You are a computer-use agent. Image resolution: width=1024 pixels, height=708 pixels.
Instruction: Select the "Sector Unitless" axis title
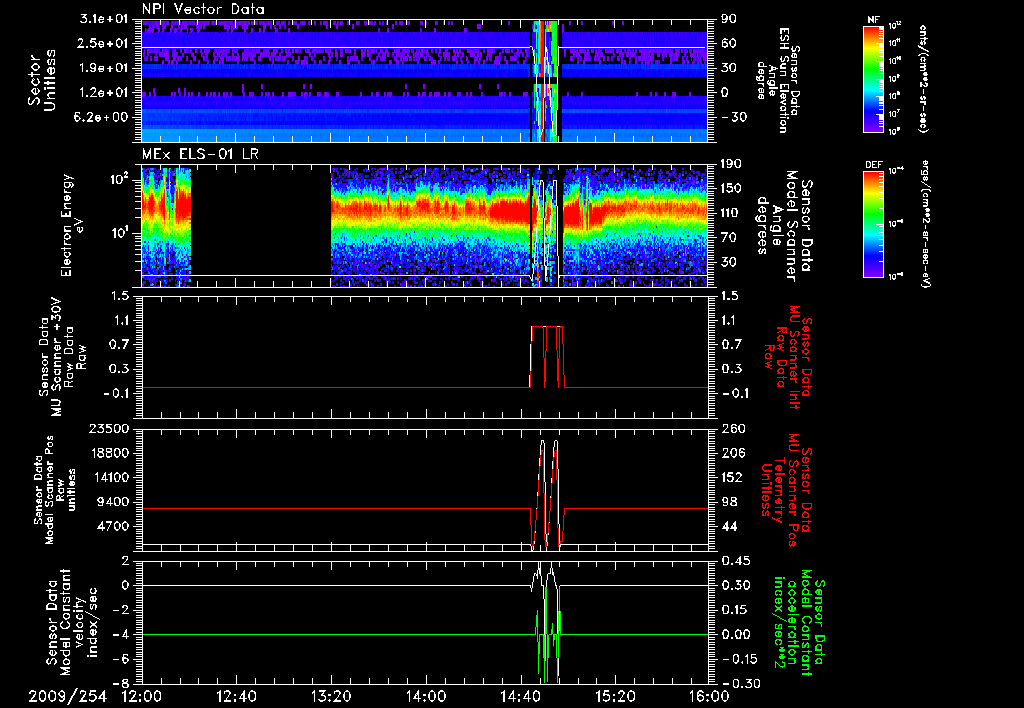pos(42,80)
